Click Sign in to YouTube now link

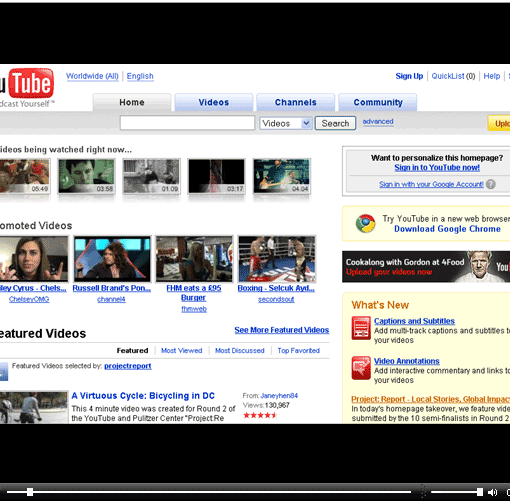pos(437,168)
